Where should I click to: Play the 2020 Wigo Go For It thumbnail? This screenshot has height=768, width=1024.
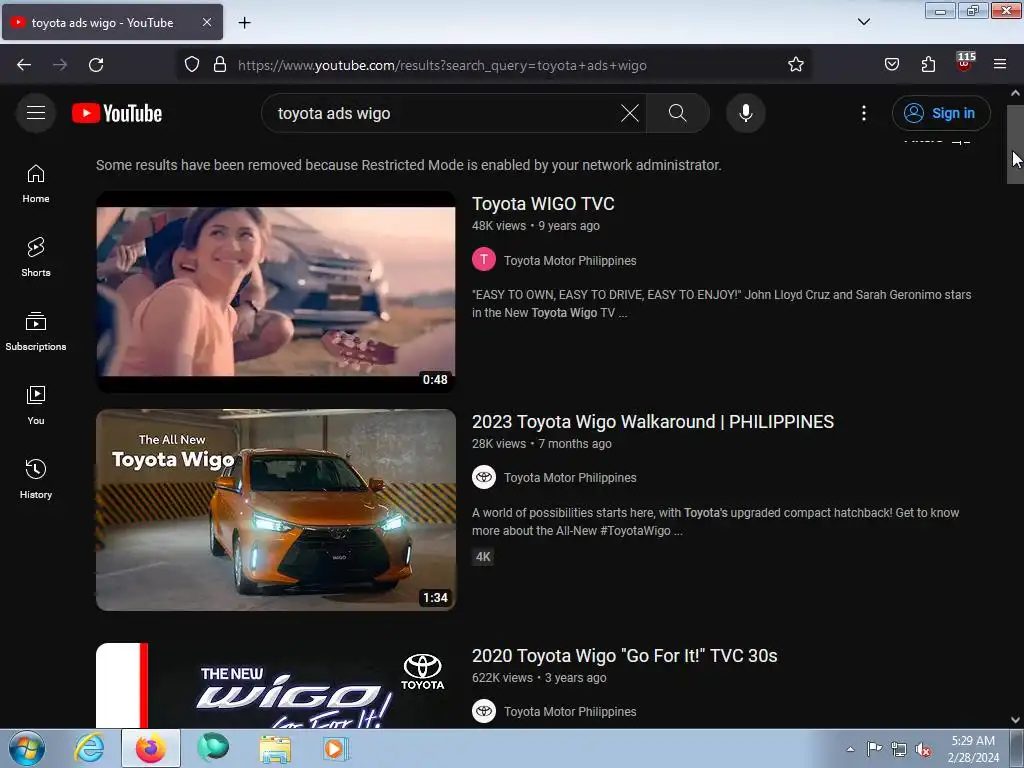pos(276,686)
